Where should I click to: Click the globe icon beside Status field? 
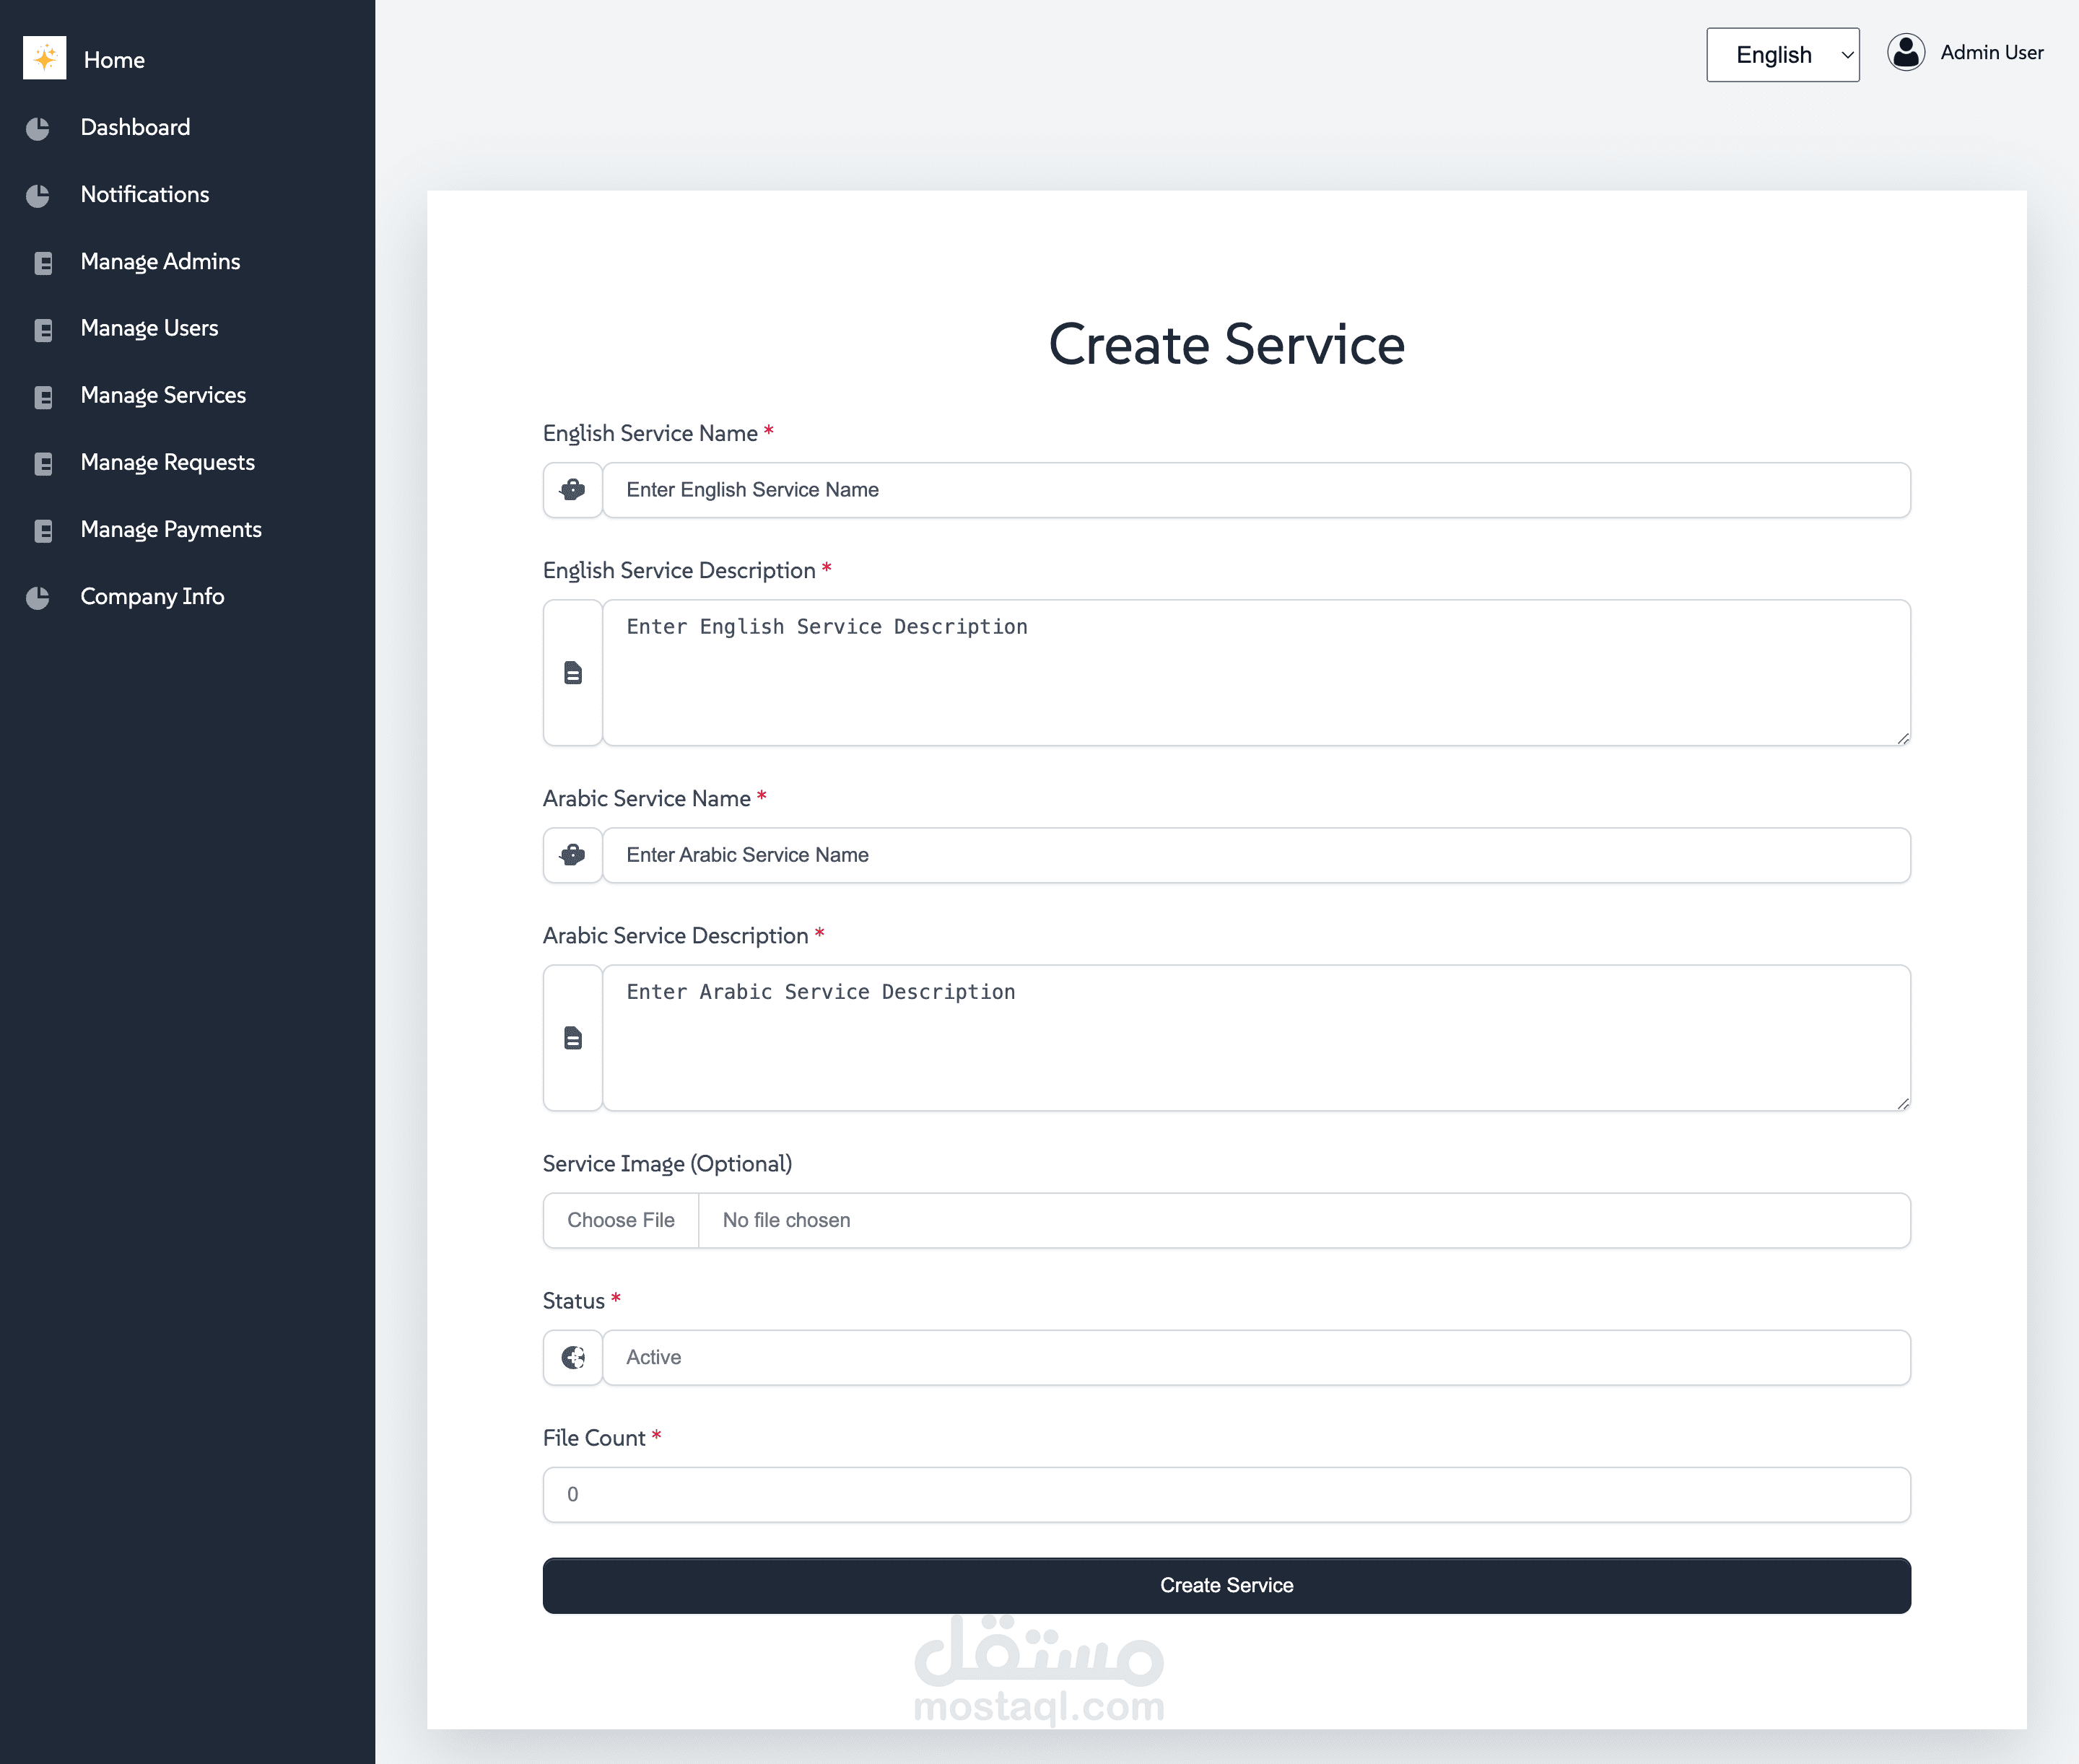pyautogui.click(x=572, y=1357)
